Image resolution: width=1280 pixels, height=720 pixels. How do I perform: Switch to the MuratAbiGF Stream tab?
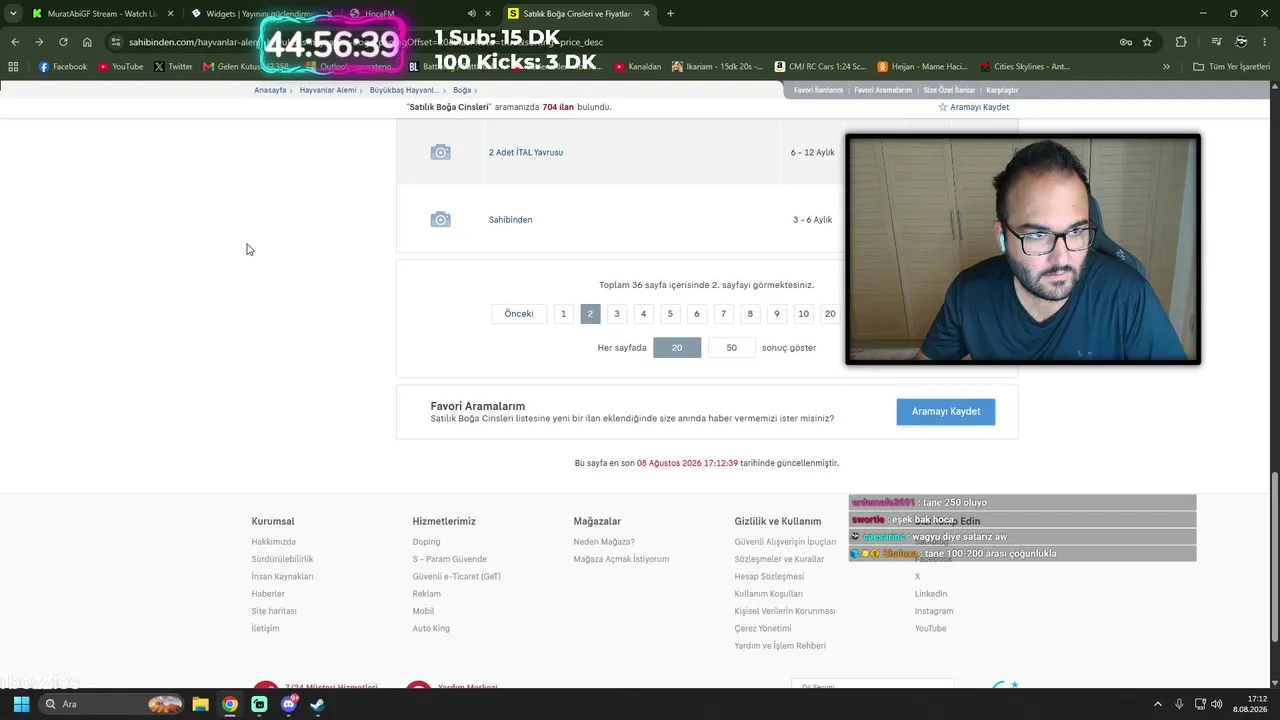[102, 14]
